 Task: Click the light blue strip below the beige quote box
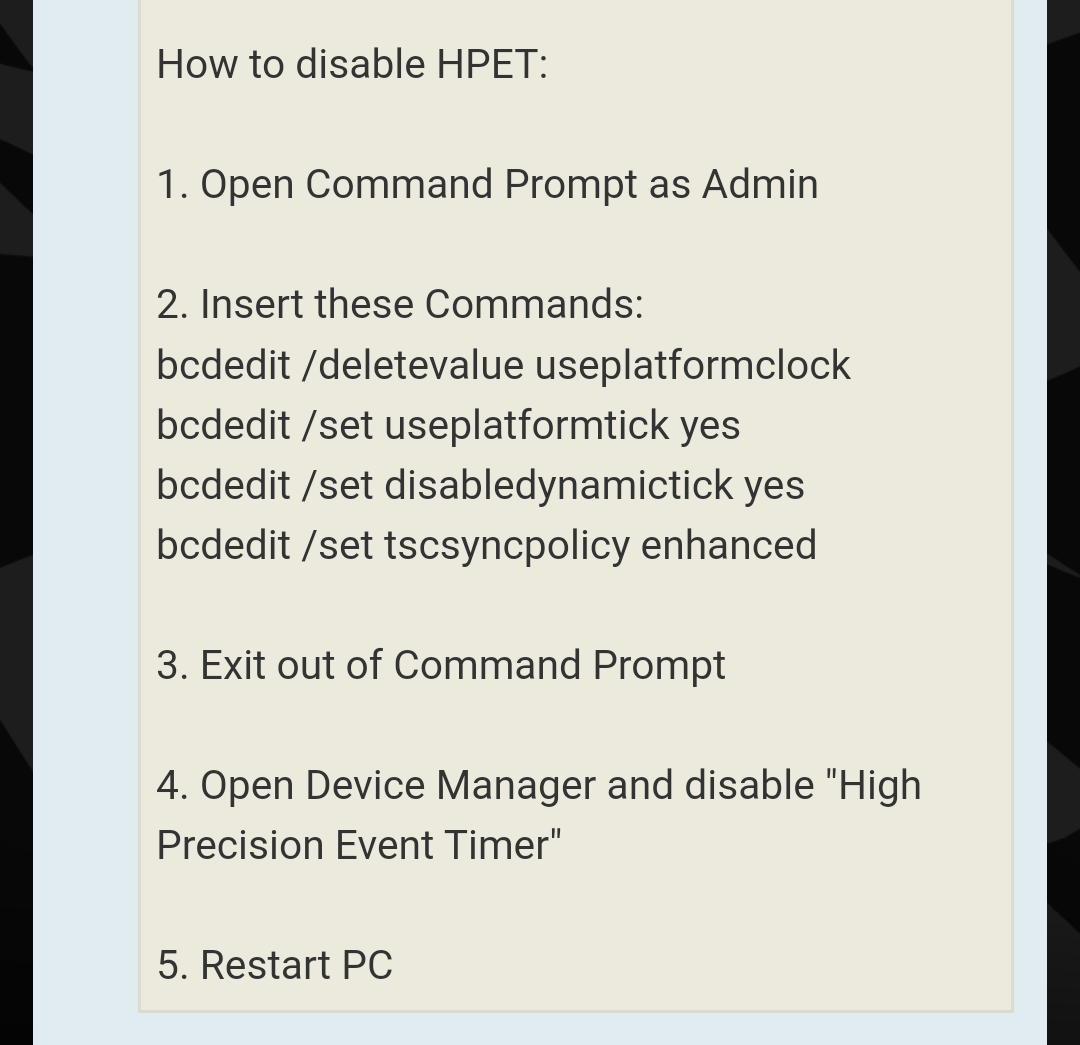coord(540,1029)
